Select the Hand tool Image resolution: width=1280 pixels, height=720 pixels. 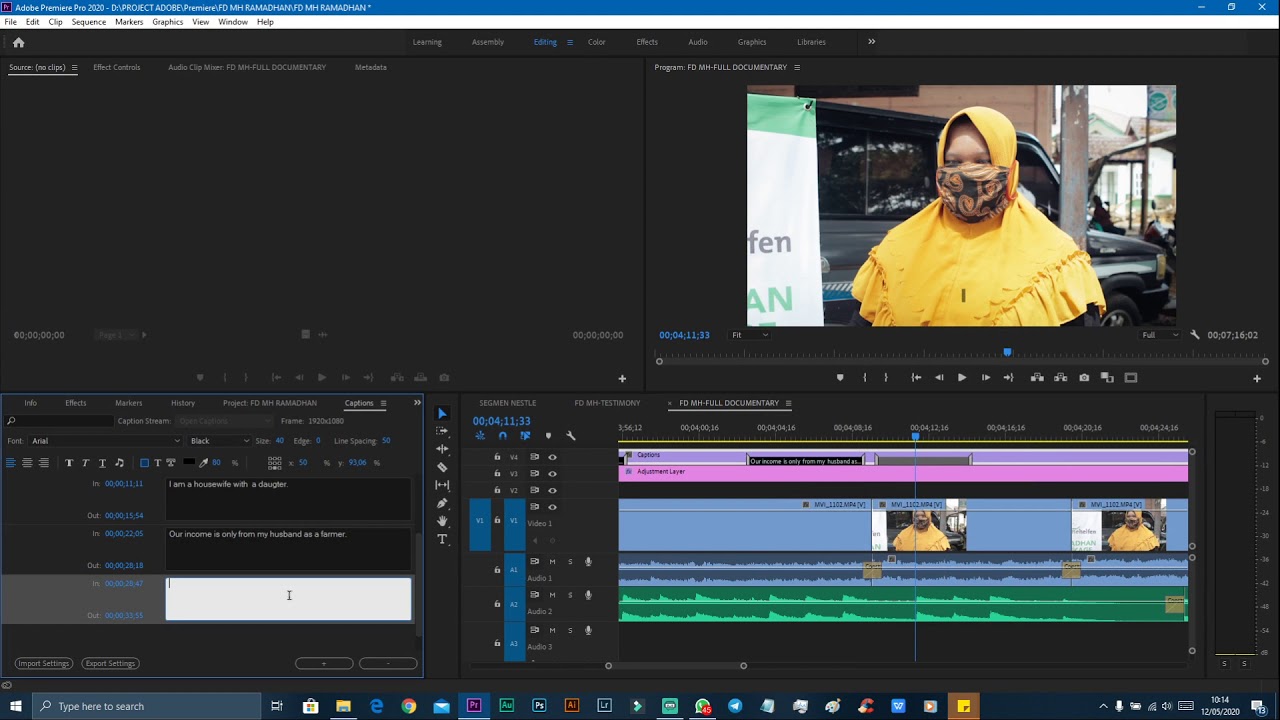click(442, 521)
